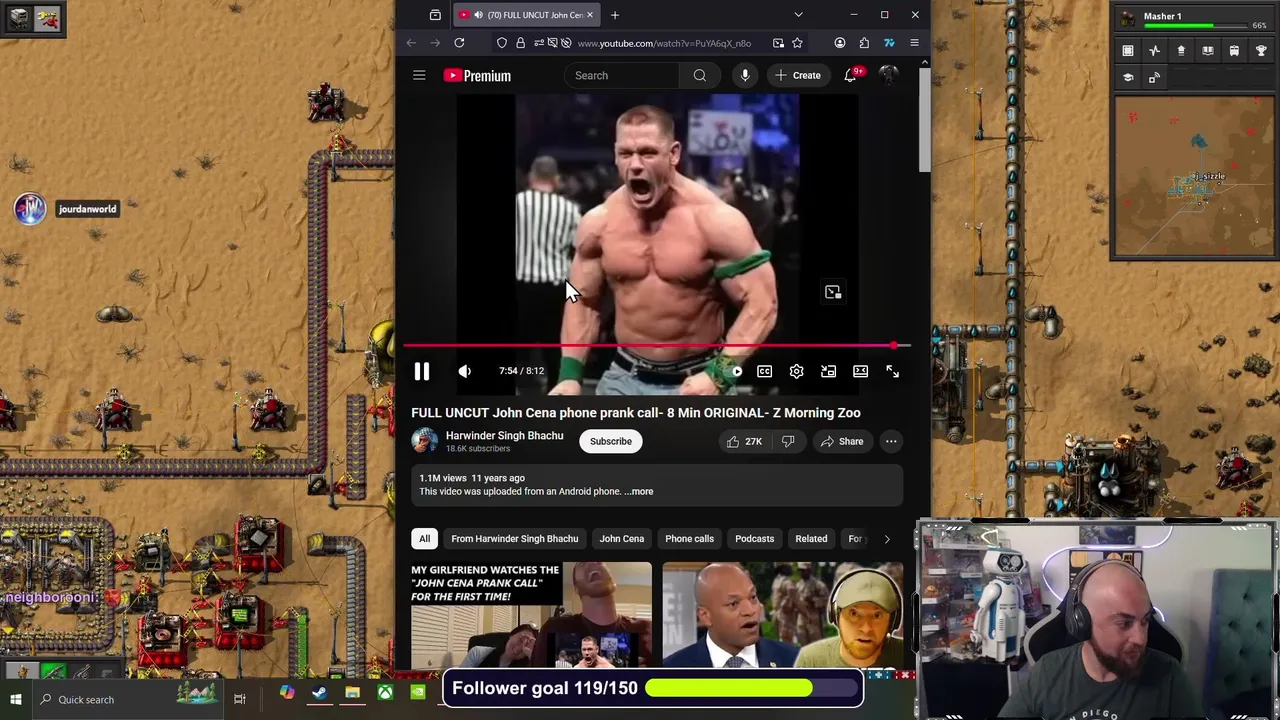Open the Xbox app on taskbar

tap(385, 693)
